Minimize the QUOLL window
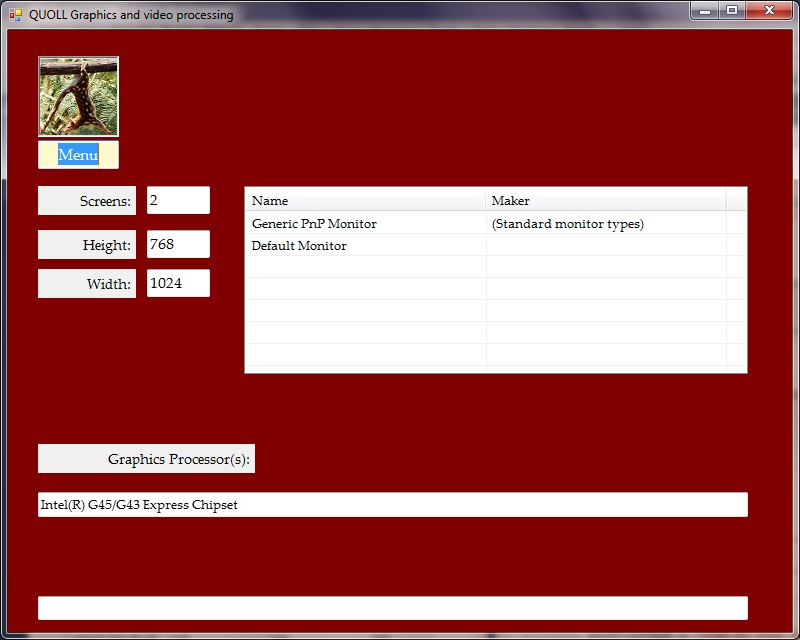The height and width of the screenshot is (640, 800). 705,10
